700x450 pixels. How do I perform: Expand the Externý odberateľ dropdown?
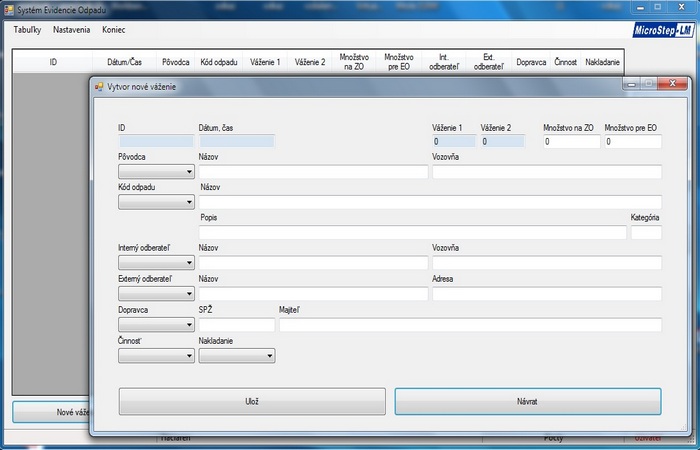(156, 293)
